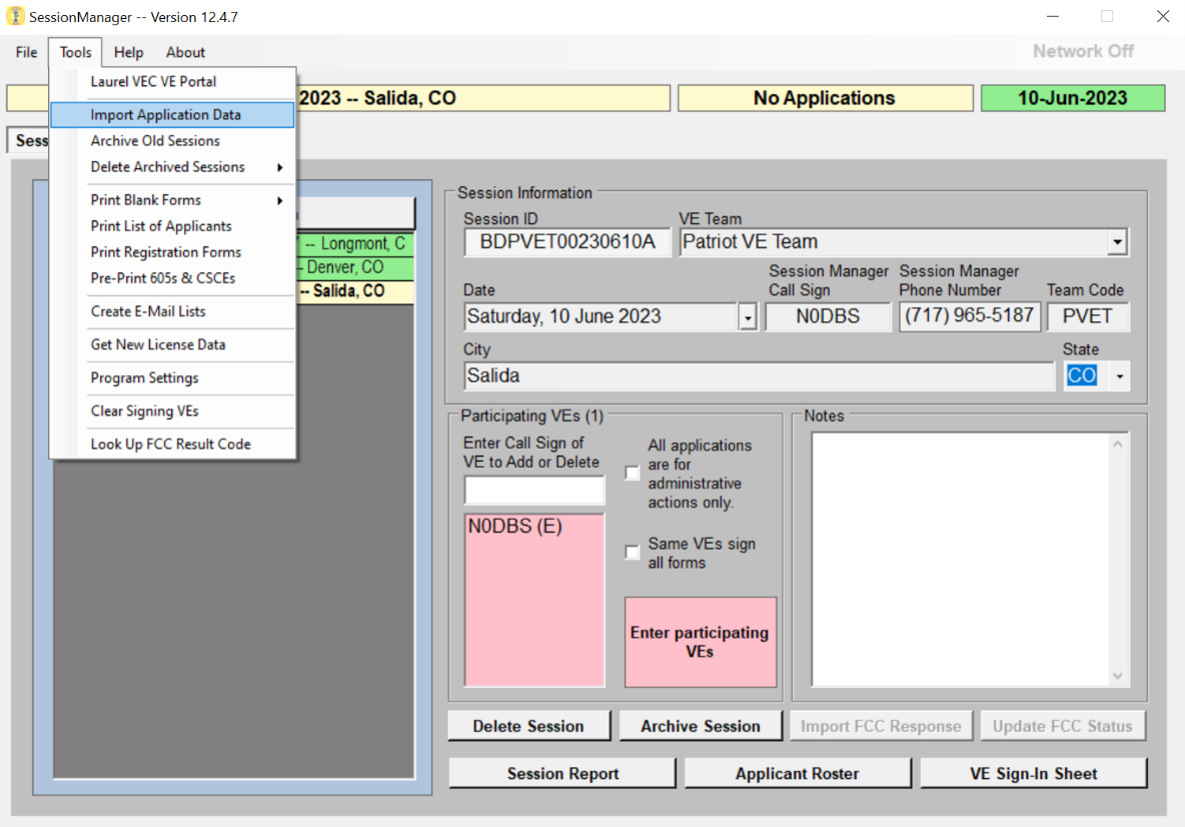The height and width of the screenshot is (827, 1185).
Task: Select Laurel VEC VE Portal menu item
Action: click(x=172, y=82)
